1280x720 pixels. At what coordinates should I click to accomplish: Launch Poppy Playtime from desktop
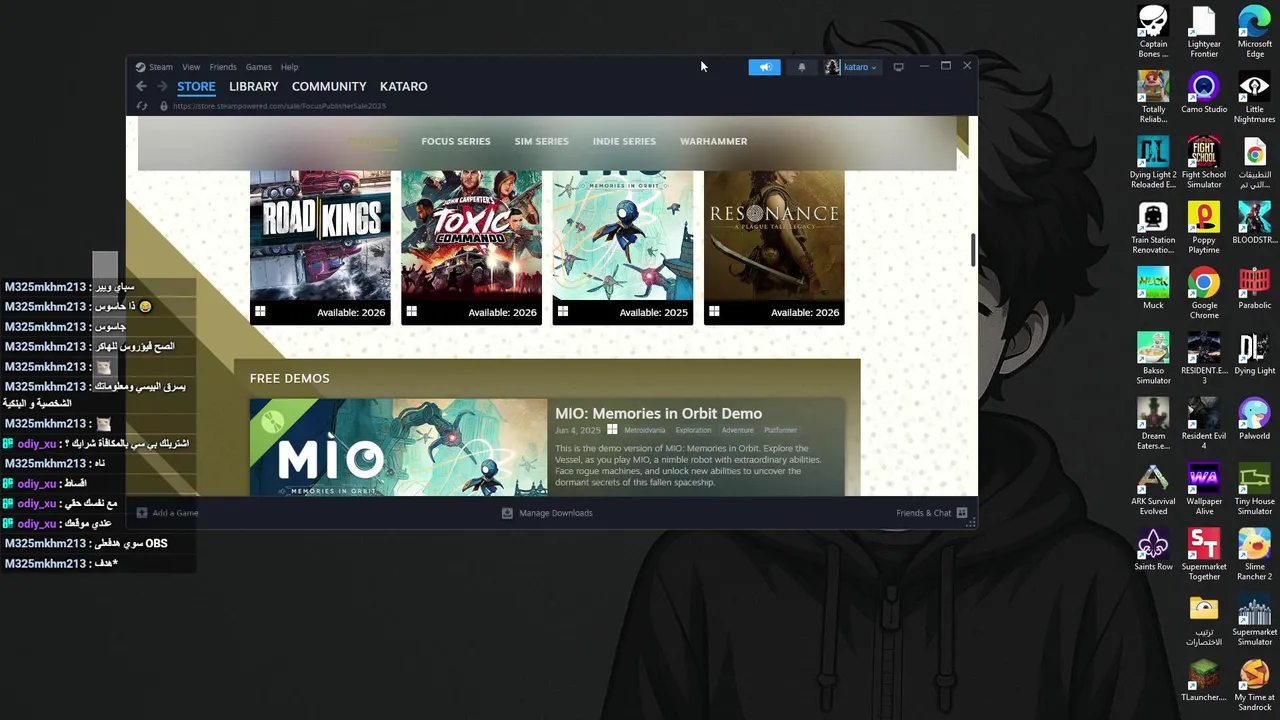point(1204,228)
